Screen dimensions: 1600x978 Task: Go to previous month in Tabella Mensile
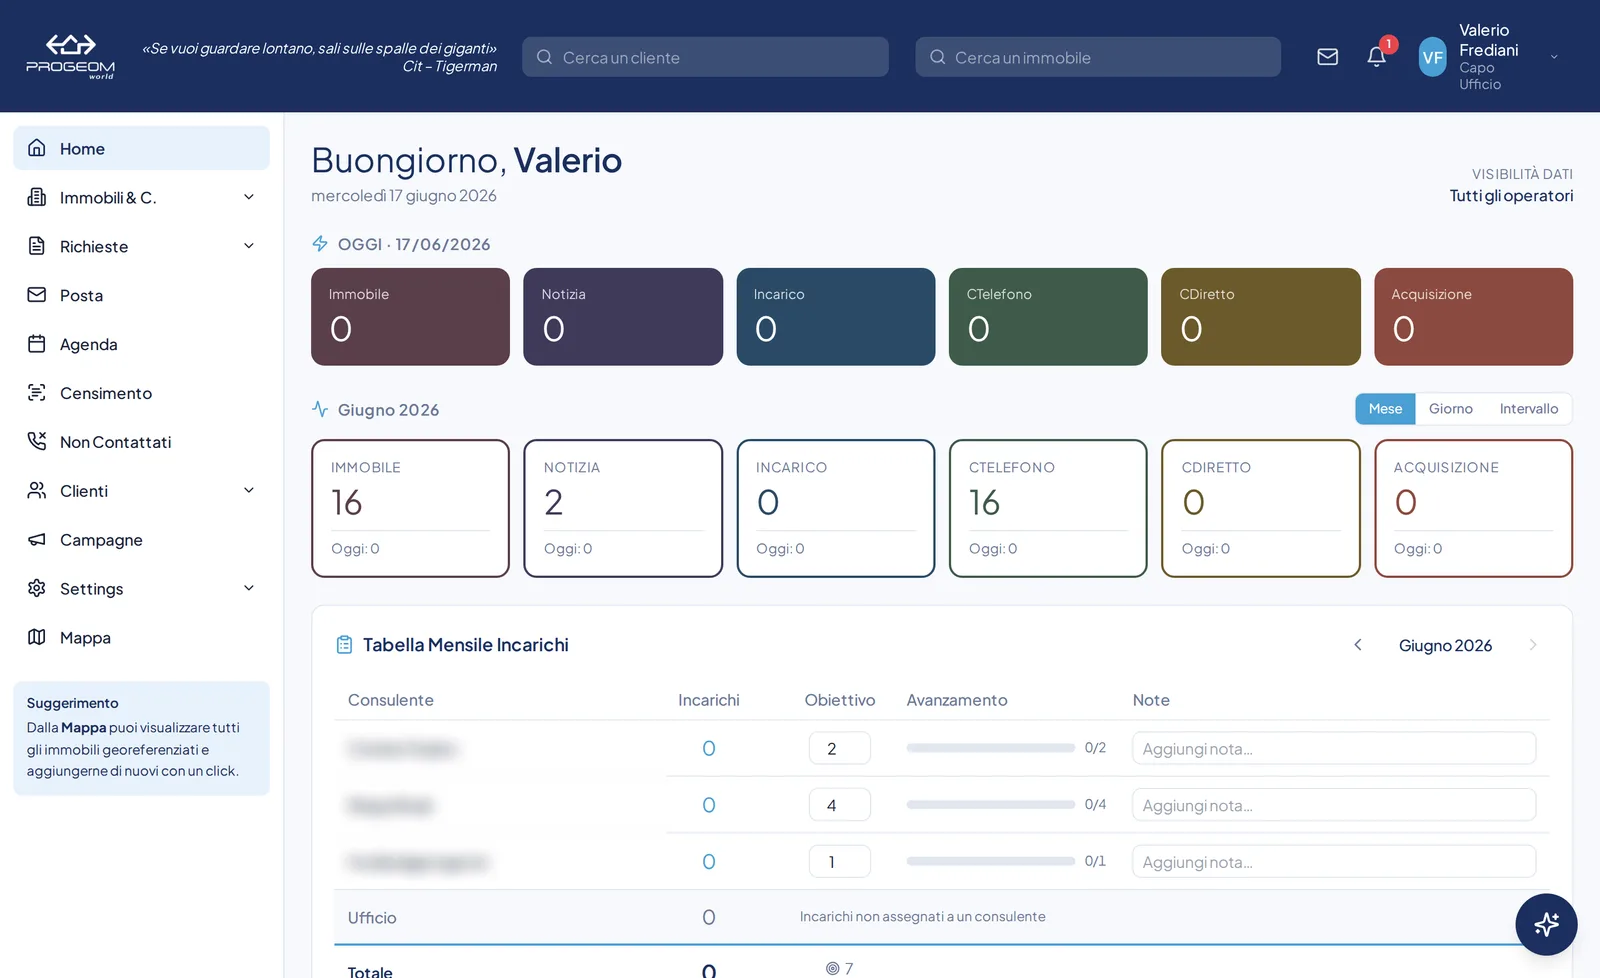[x=1358, y=645]
